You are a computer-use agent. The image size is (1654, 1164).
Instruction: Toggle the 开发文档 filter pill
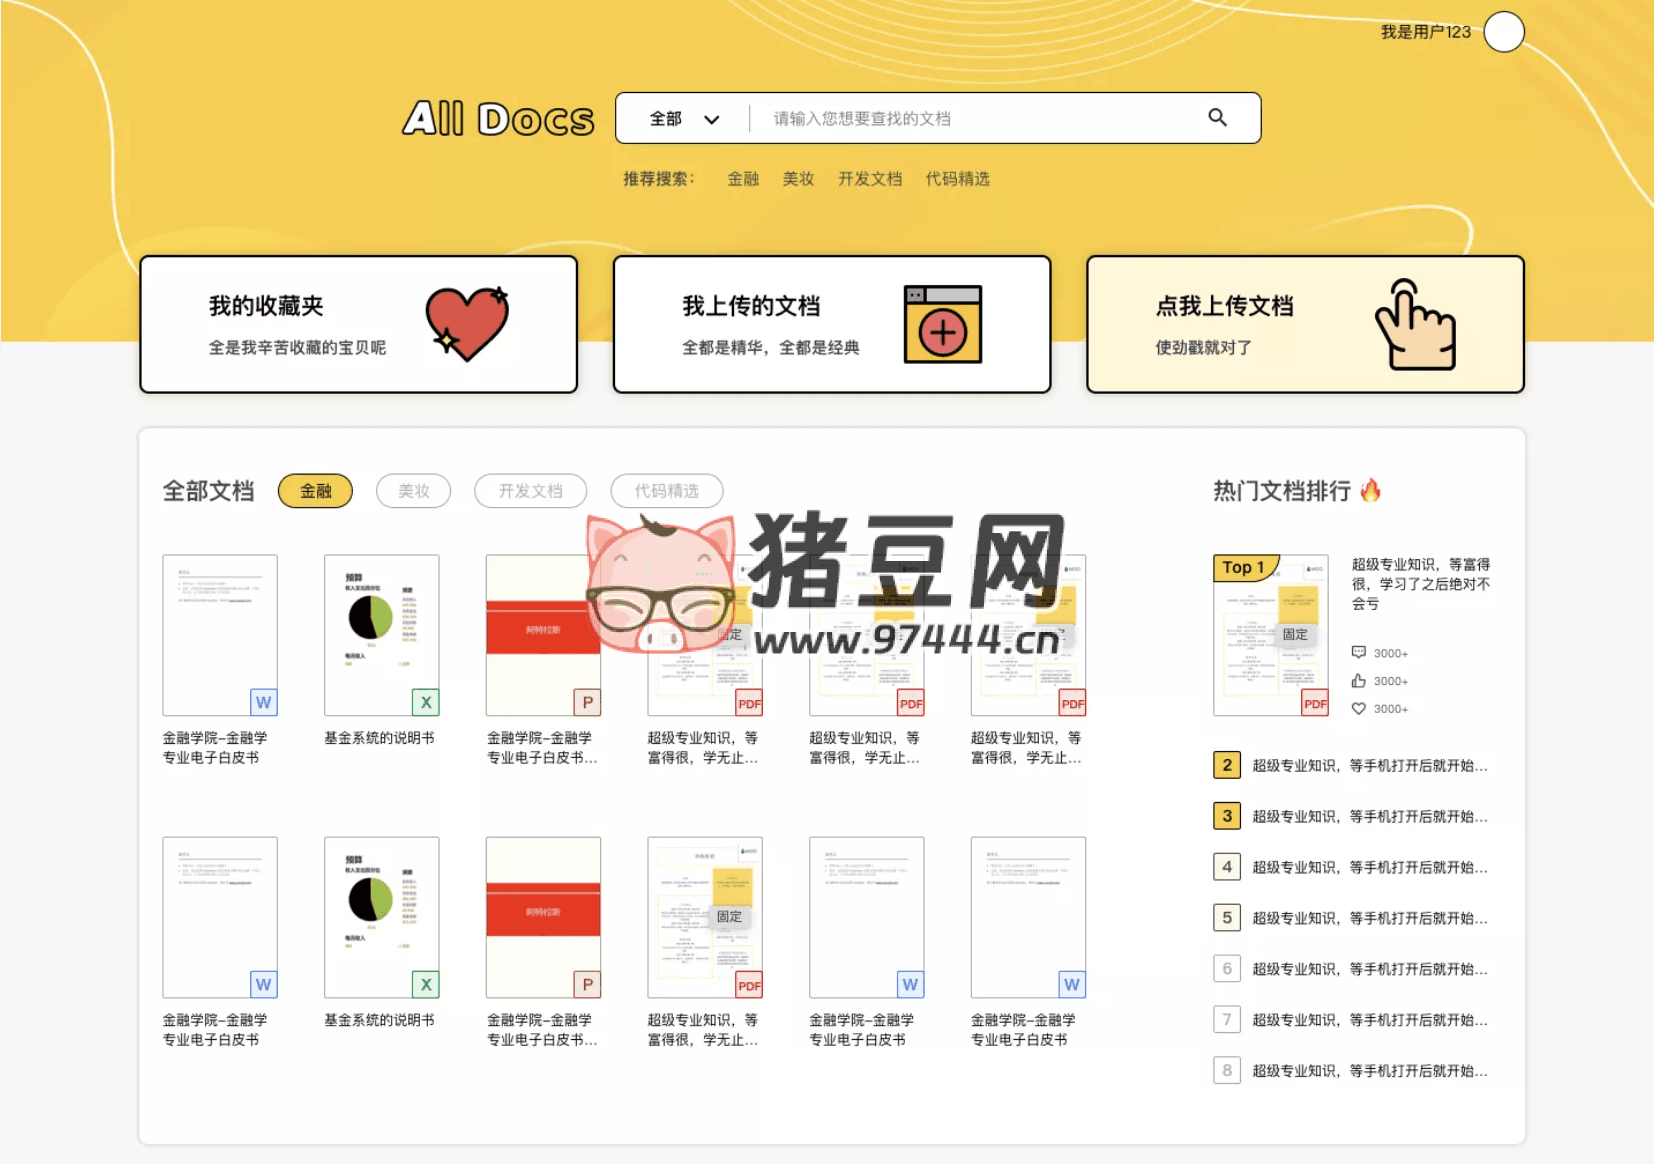click(530, 491)
